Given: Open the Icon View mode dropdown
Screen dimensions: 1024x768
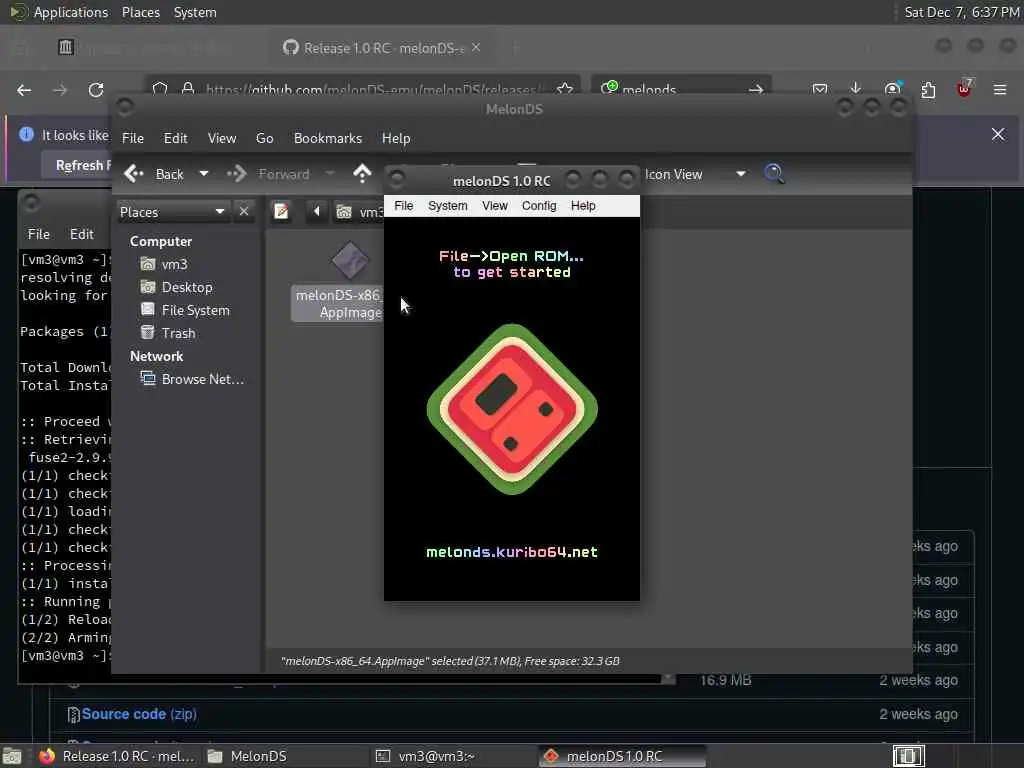Looking at the screenshot, I should [695, 174].
